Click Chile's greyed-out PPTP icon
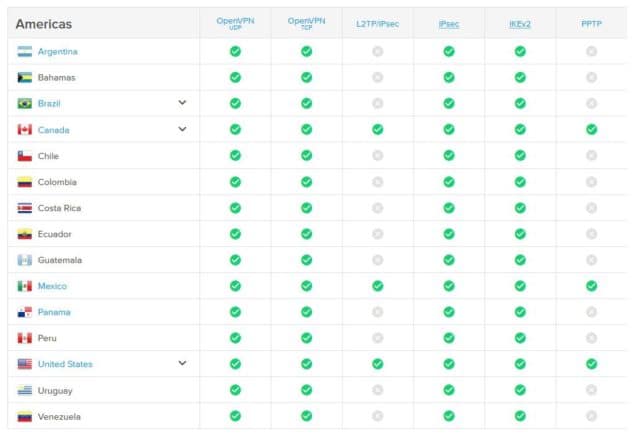640x437 pixels. click(x=591, y=155)
